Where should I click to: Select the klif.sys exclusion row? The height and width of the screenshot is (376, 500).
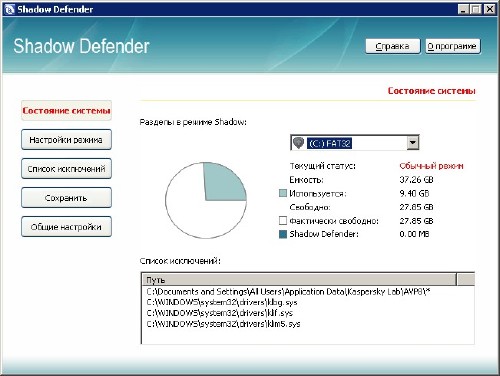pos(220,313)
